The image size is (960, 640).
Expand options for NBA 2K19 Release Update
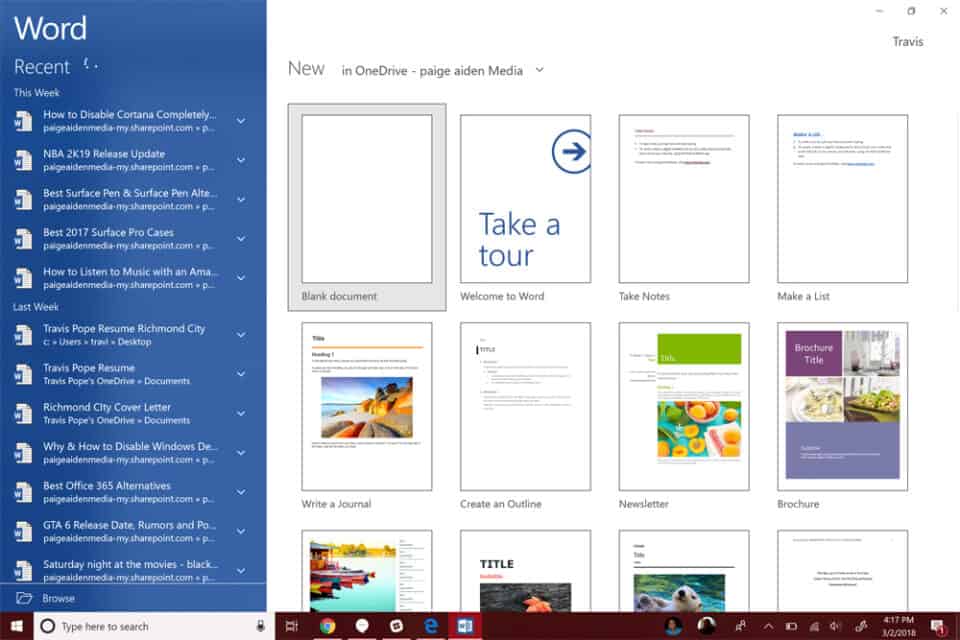(241, 160)
